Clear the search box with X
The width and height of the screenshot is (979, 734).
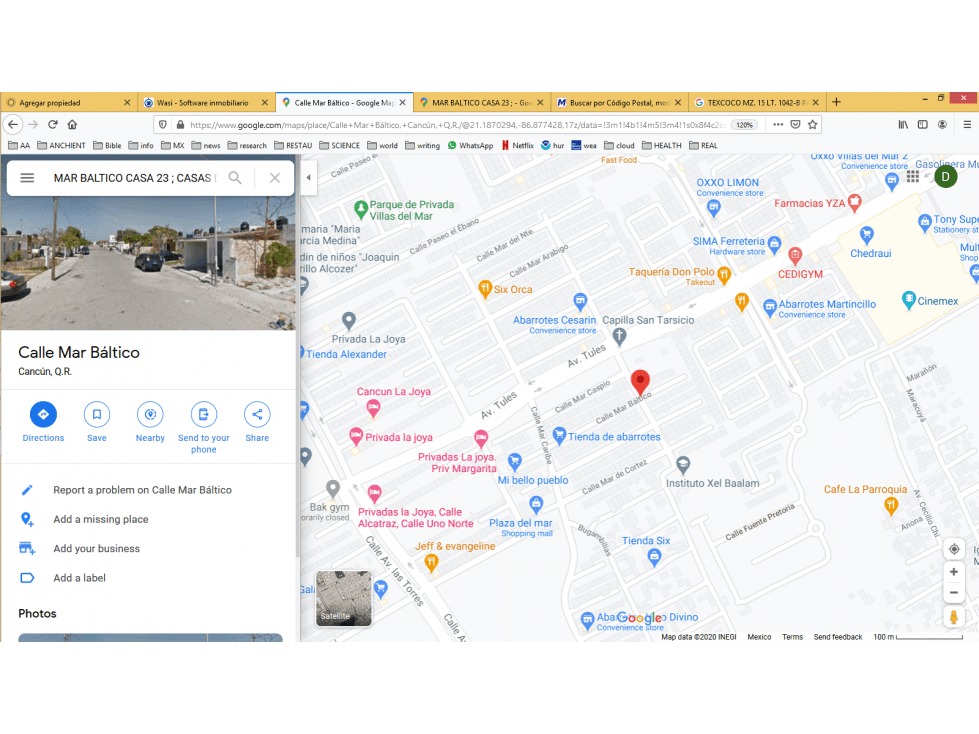(275, 178)
